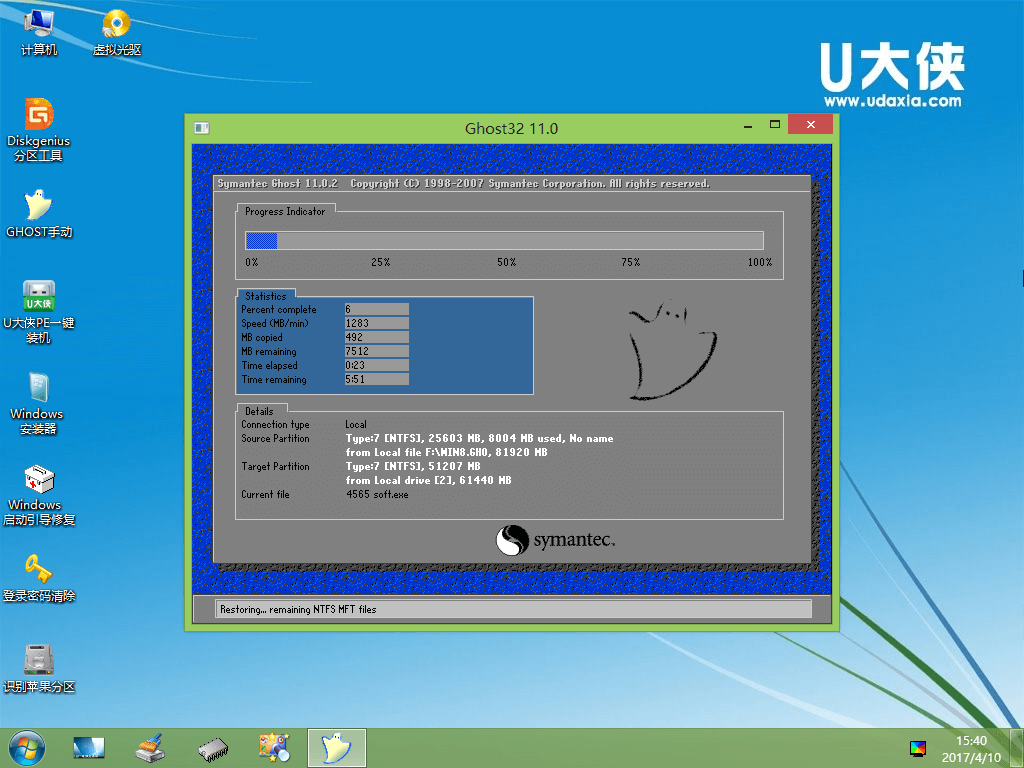1024x768 pixels.
Task: Open the brush cleaner taskbar icon
Action: tap(150, 748)
